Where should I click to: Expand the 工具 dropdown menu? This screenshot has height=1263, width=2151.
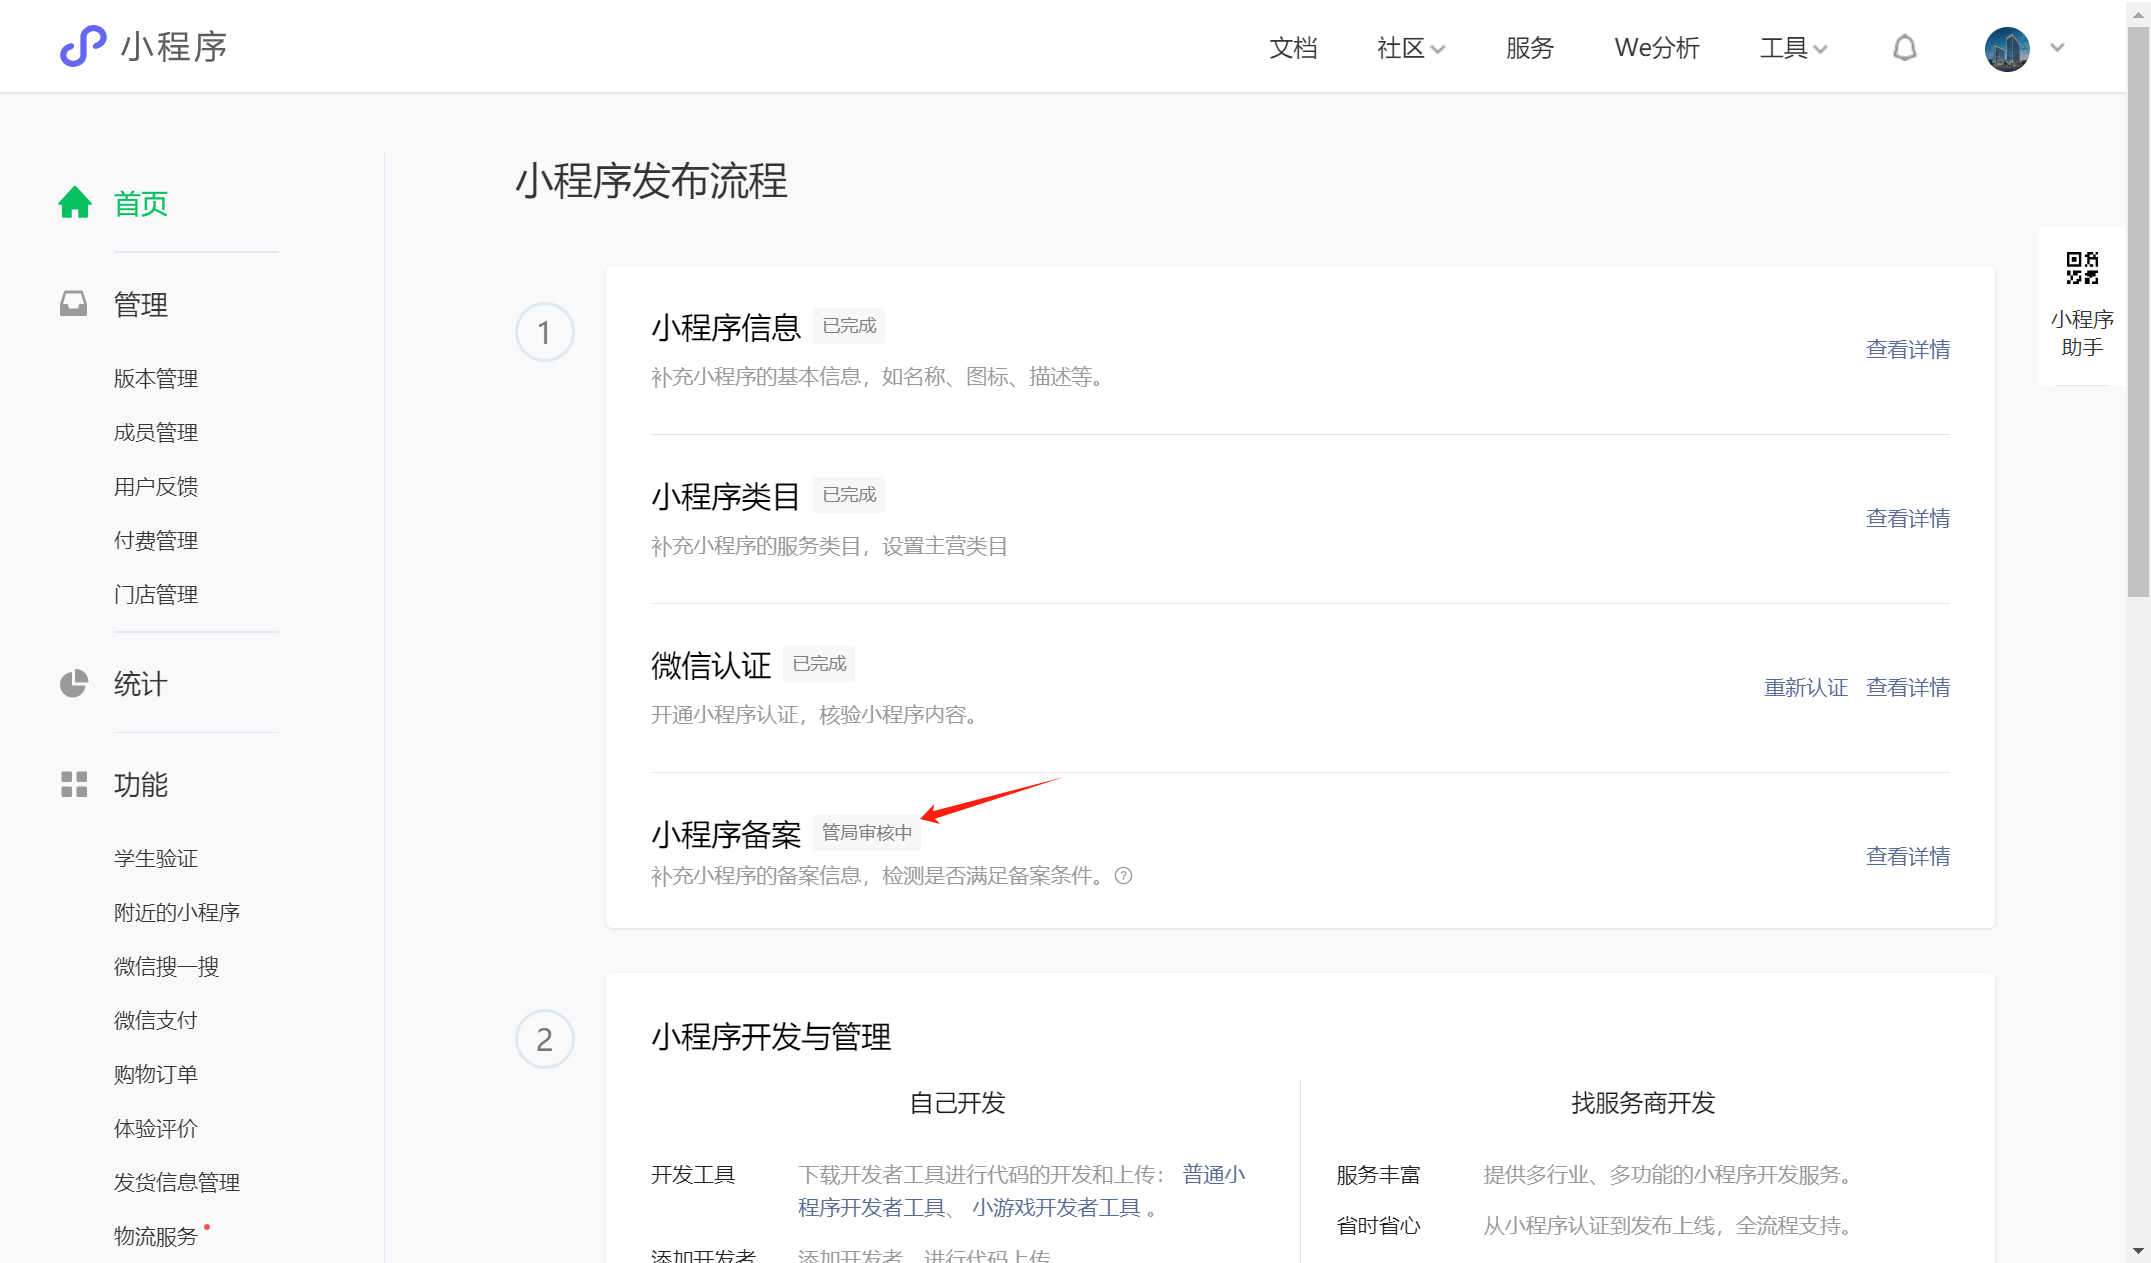[1793, 48]
